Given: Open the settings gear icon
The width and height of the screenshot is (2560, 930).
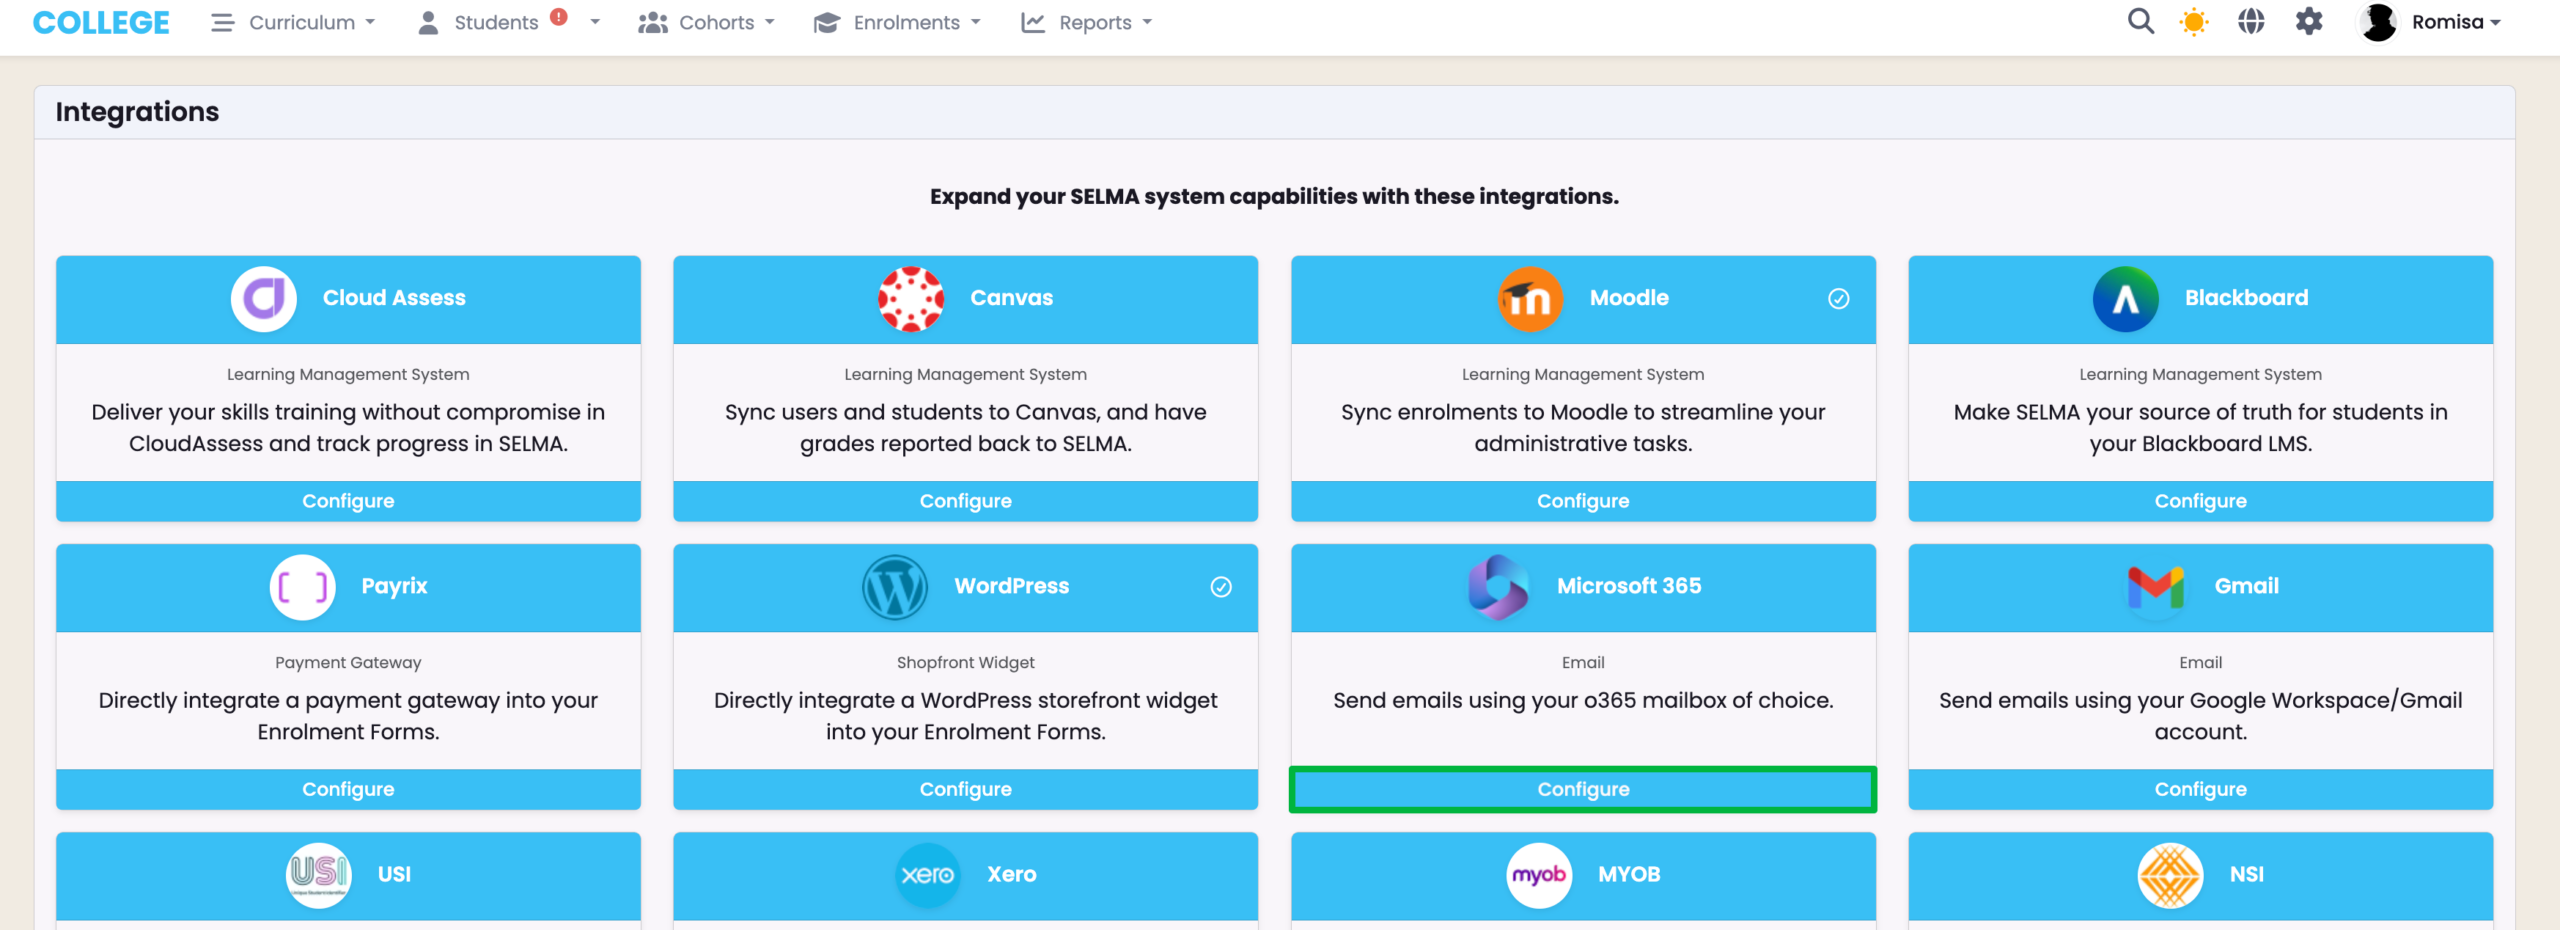Looking at the screenshot, I should [2309, 22].
